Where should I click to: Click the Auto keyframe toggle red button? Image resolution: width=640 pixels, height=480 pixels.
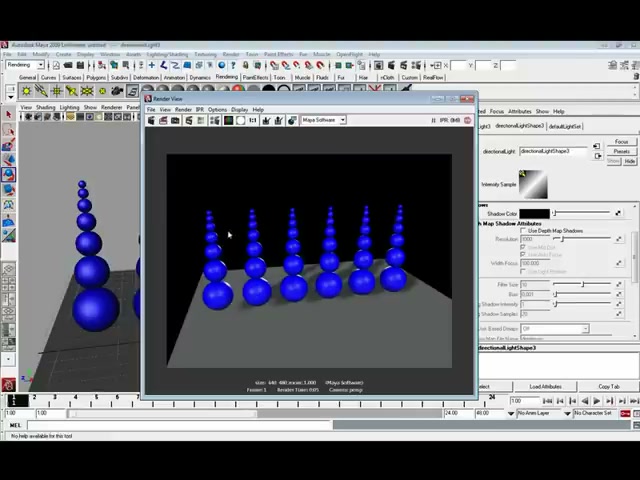pos(625,413)
